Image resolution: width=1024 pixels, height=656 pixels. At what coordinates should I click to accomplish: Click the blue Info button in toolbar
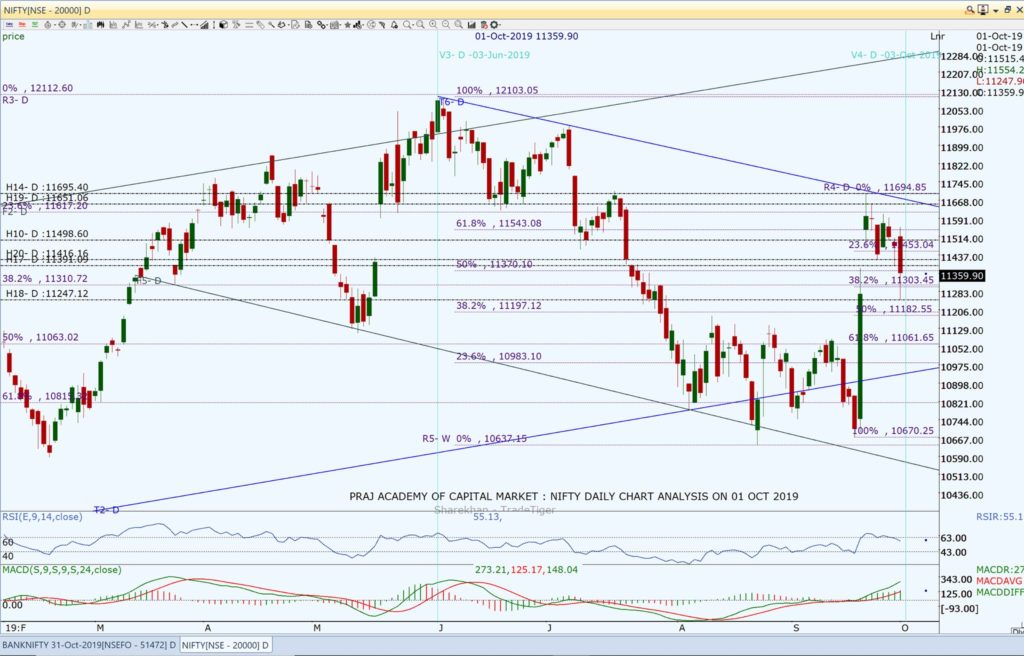tap(9, 25)
